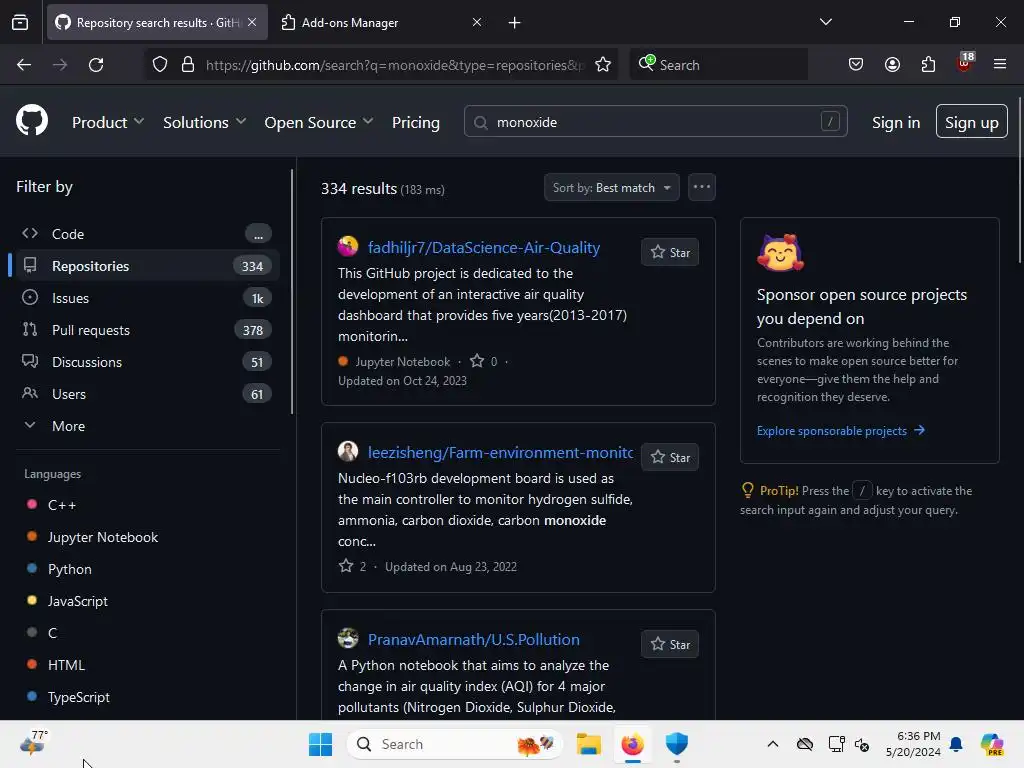Click the browser address bar URL
The height and width of the screenshot is (768, 1024).
[394, 65]
